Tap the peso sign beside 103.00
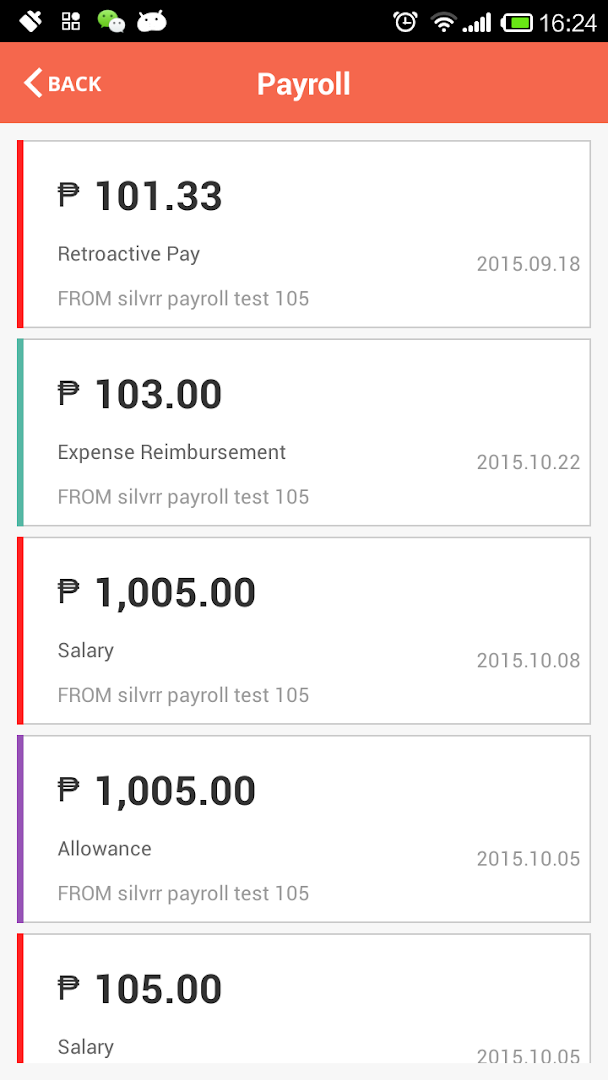 [x=68, y=393]
